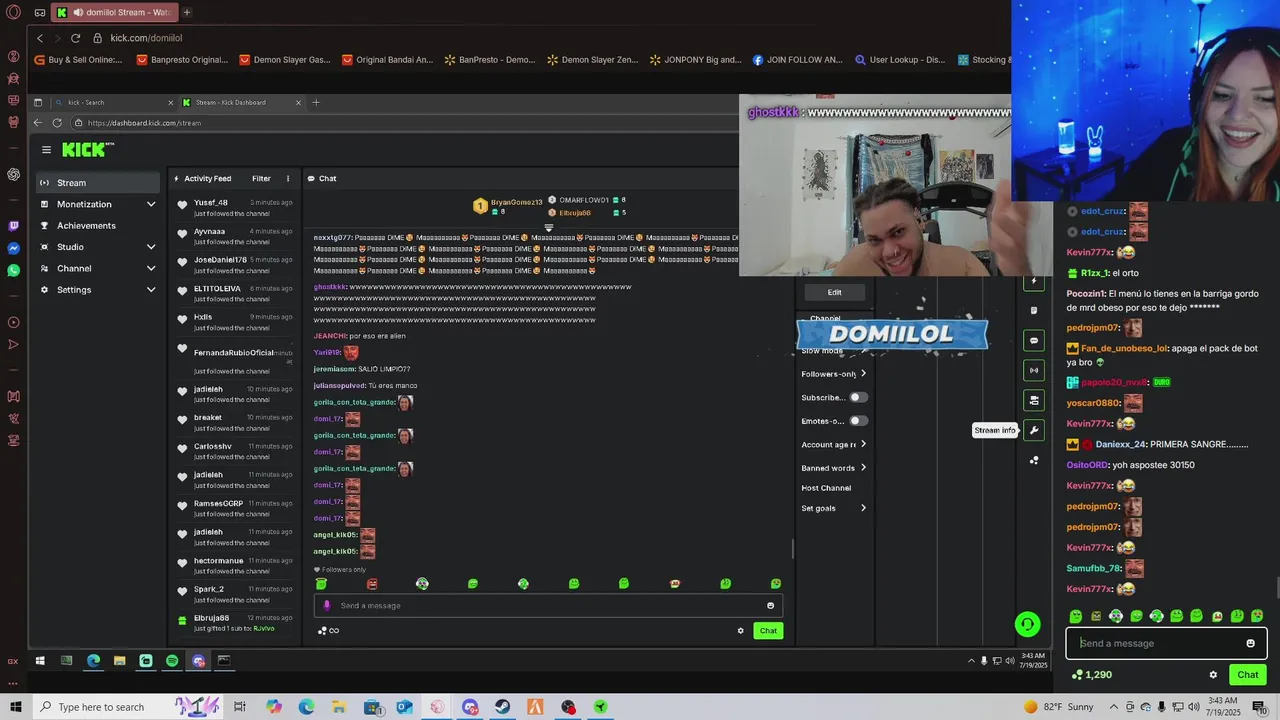Toggle the Emotes-only chat switch
This screenshot has height=720, width=1280.
tap(858, 421)
